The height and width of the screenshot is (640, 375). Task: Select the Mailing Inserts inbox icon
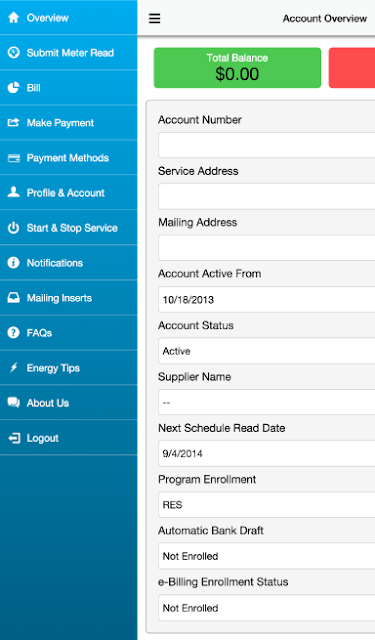pyautogui.click(x=13, y=298)
